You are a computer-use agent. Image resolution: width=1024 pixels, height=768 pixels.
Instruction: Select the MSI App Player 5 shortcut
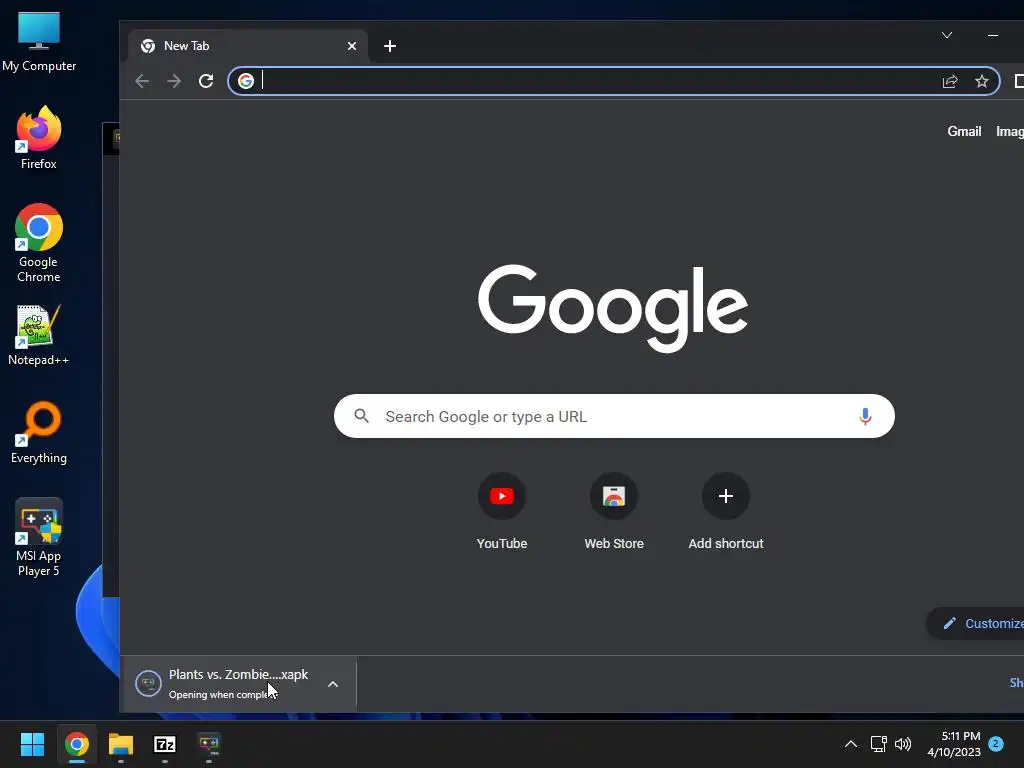pyautogui.click(x=39, y=537)
